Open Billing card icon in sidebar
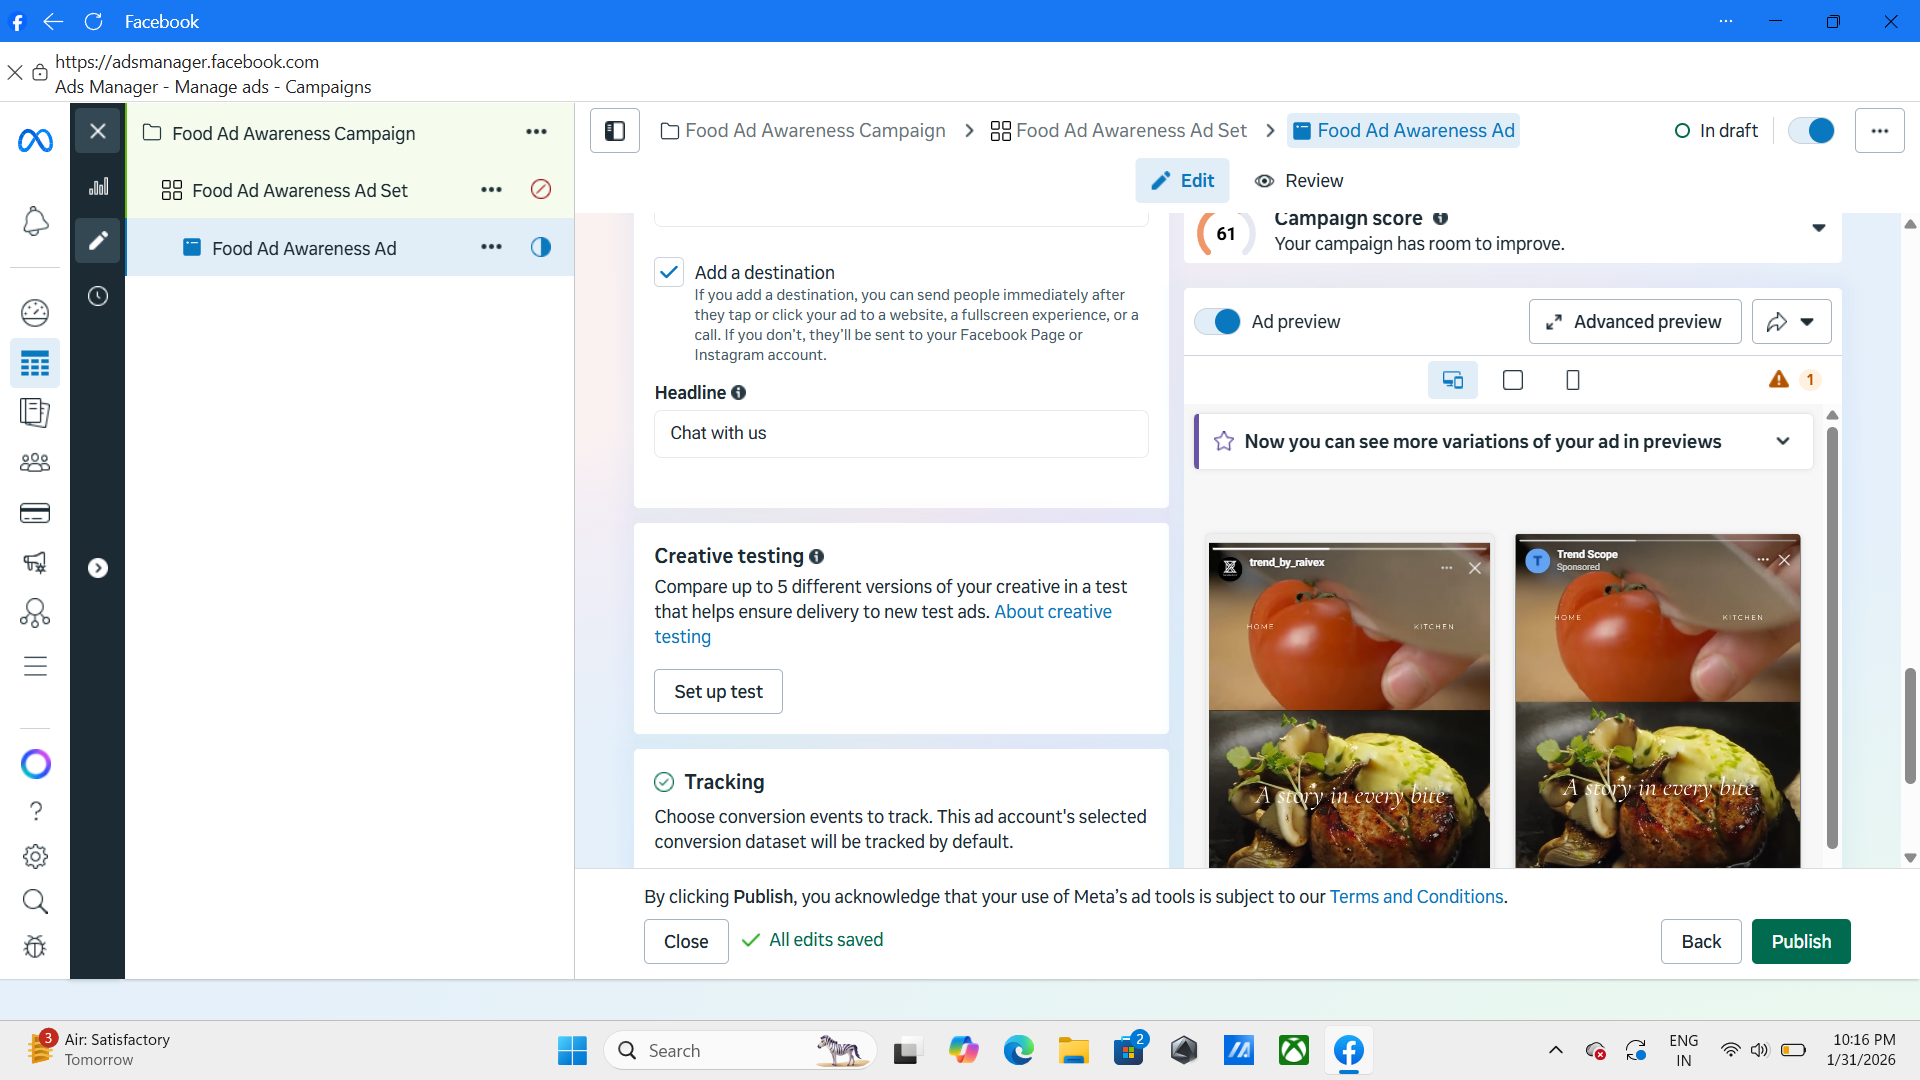The width and height of the screenshot is (1920, 1080). coord(35,513)
